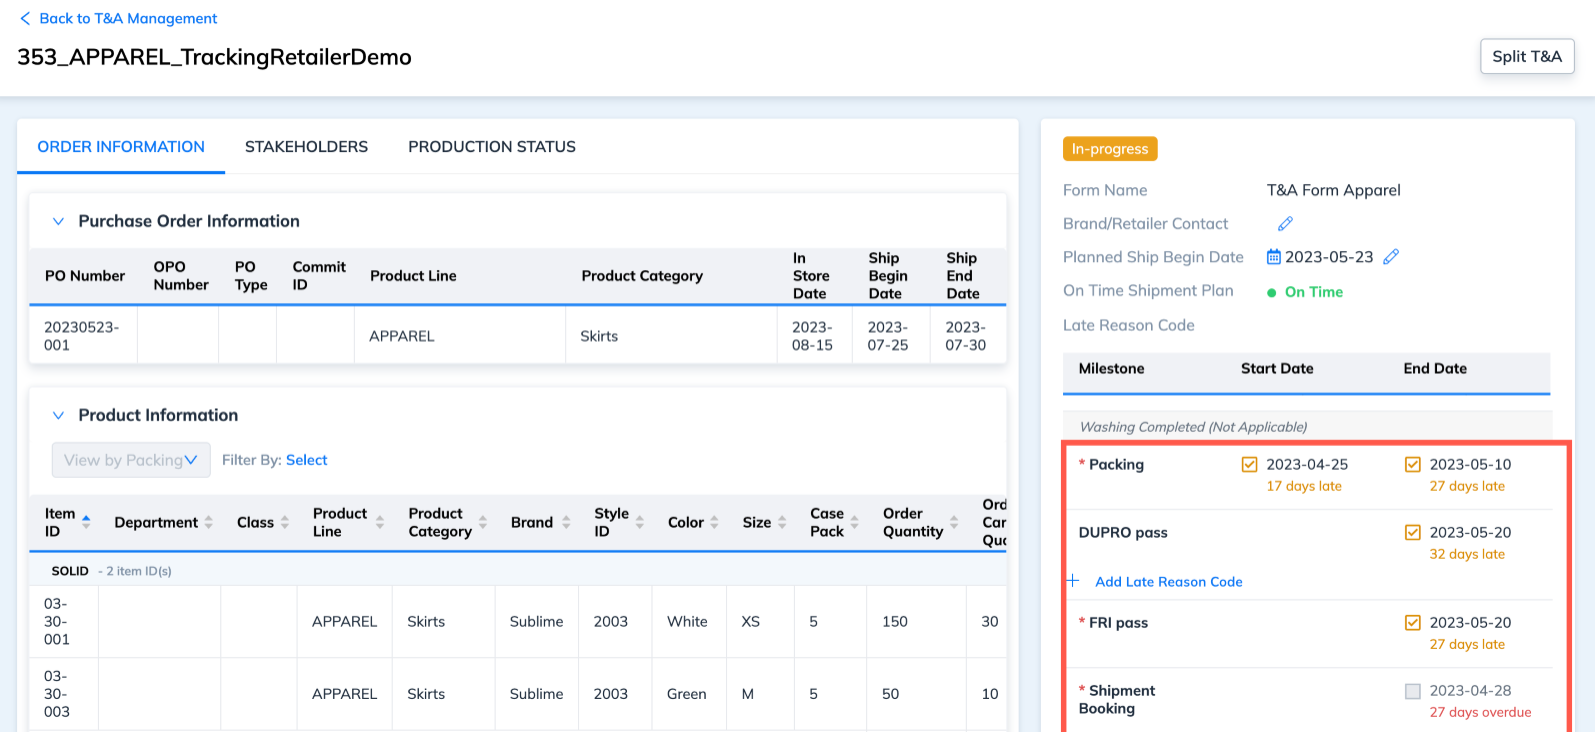Click the In-progress status badge

point(1110,149)
